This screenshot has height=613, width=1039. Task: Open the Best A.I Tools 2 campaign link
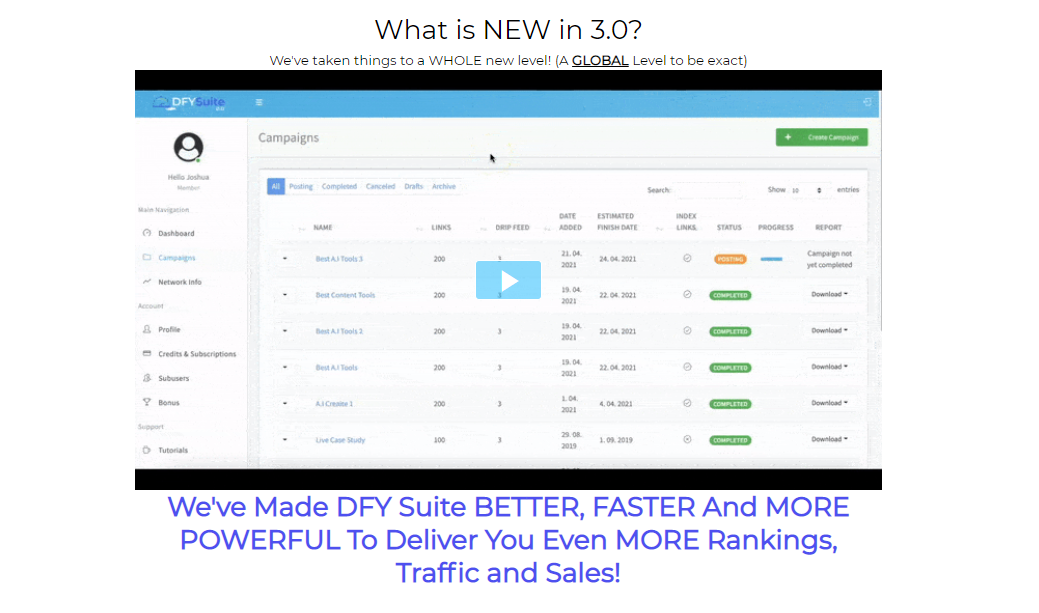[339, 331]
